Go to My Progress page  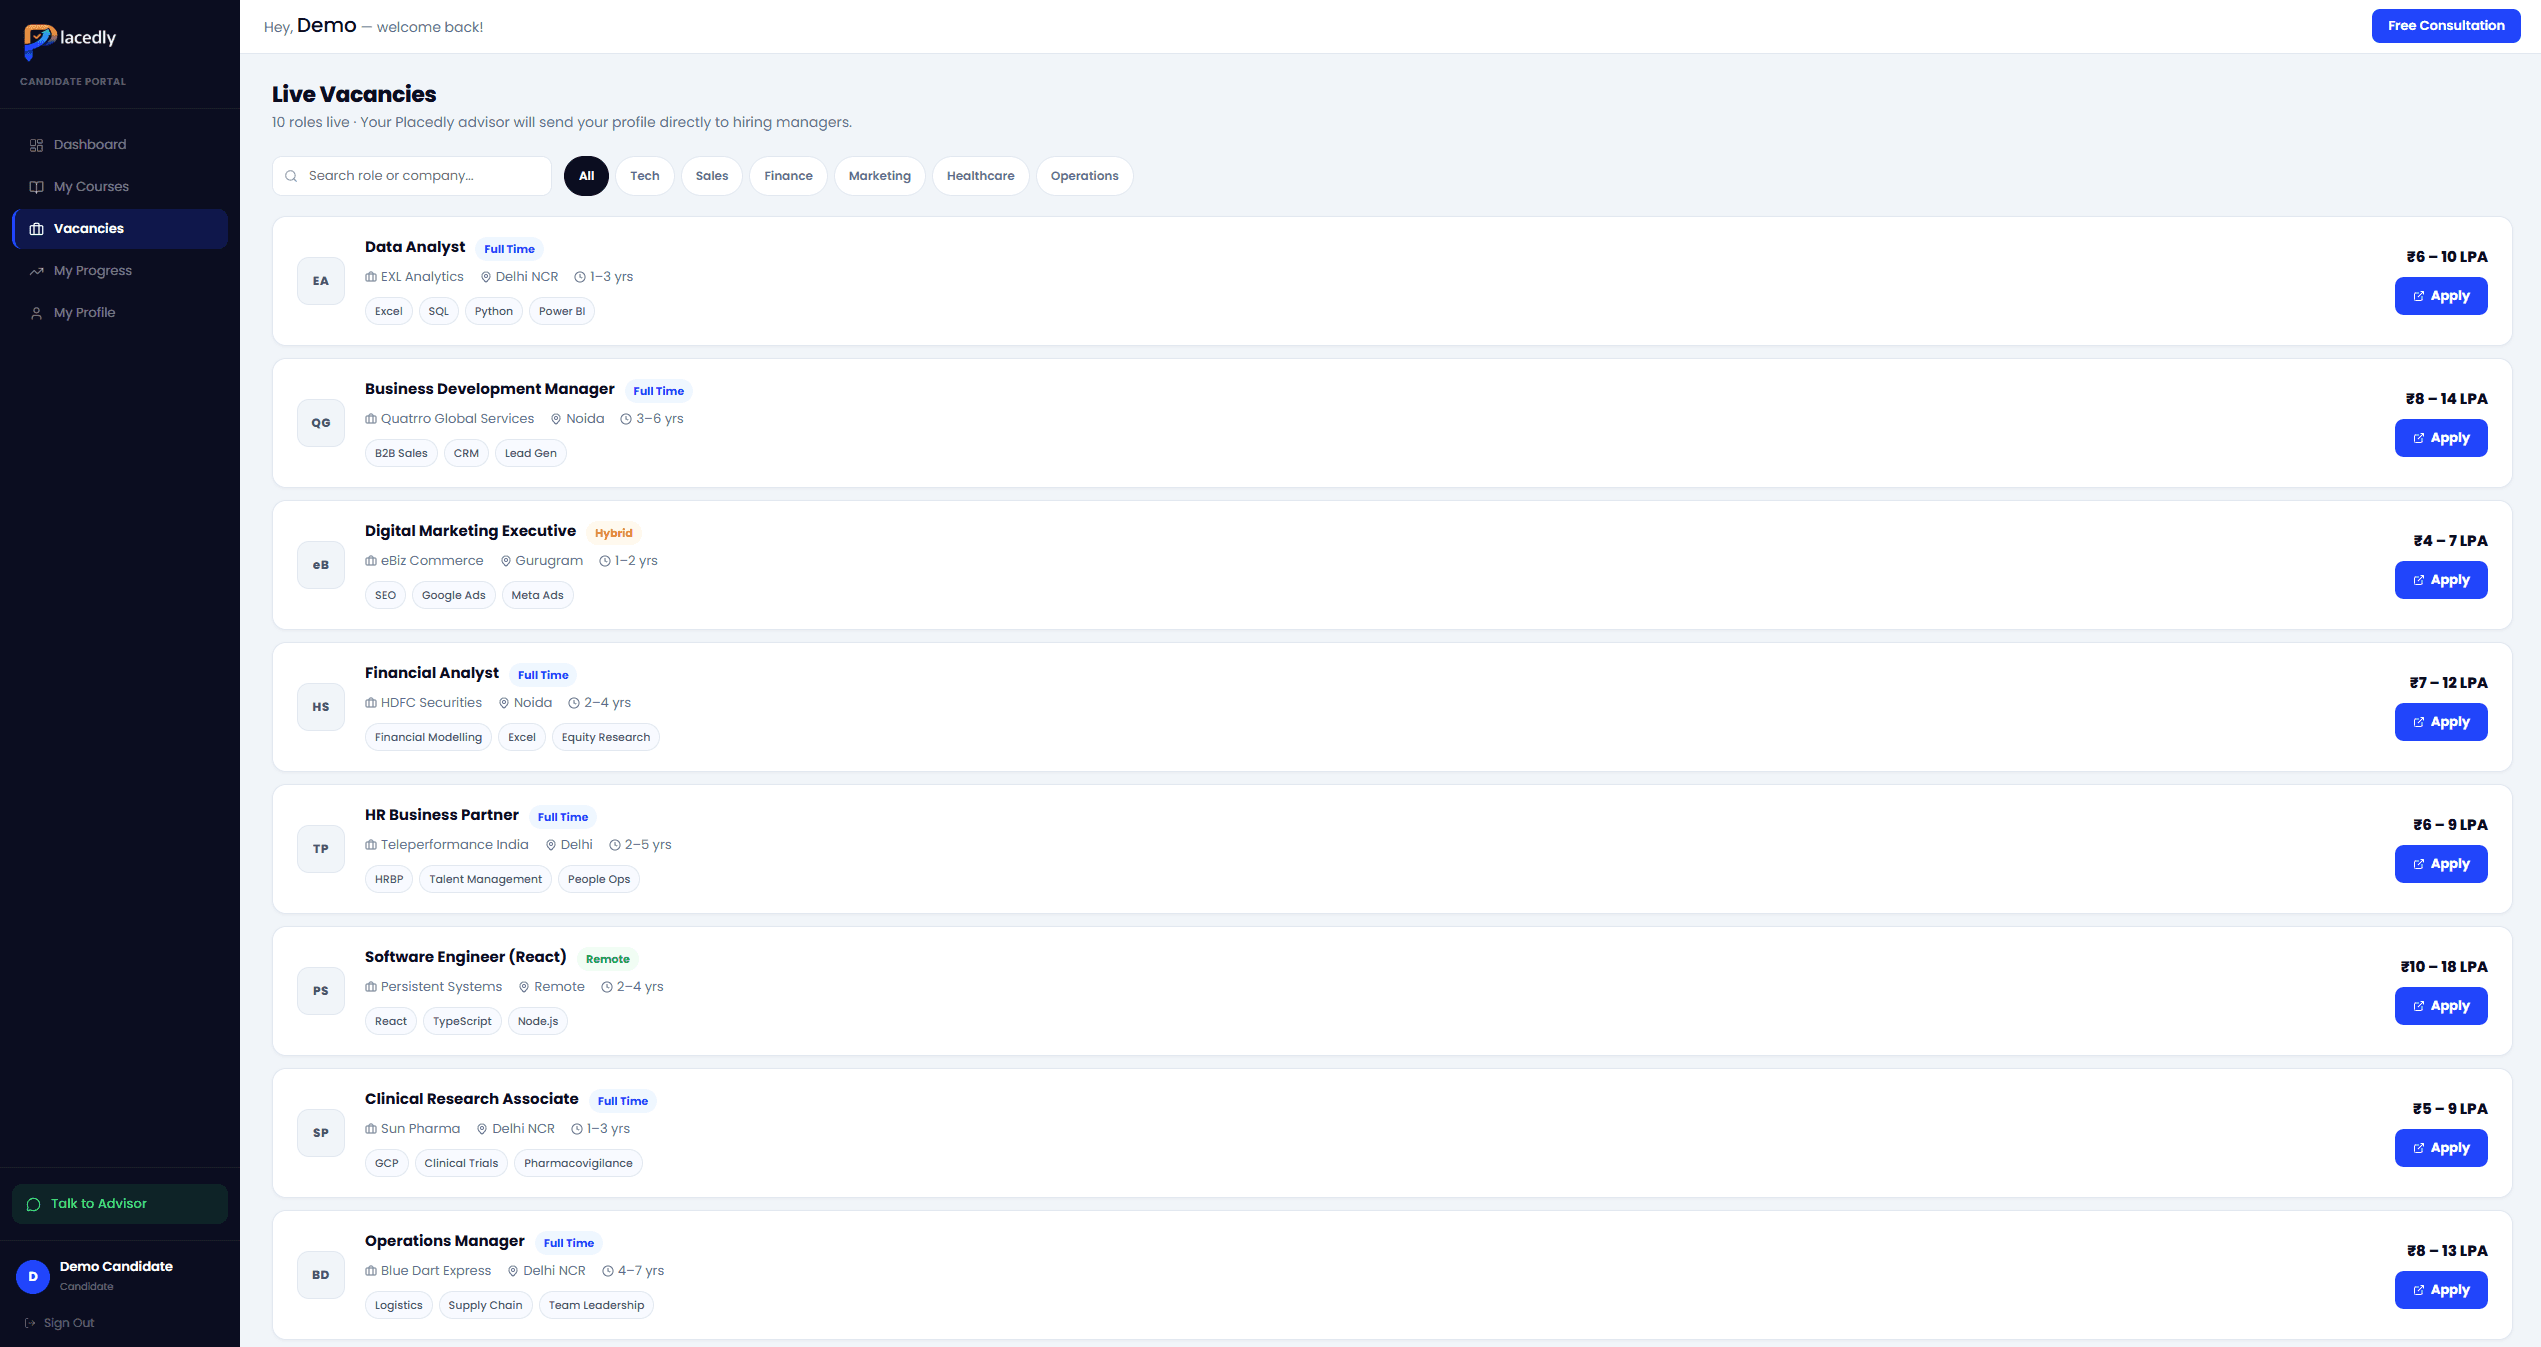point(120,271)
